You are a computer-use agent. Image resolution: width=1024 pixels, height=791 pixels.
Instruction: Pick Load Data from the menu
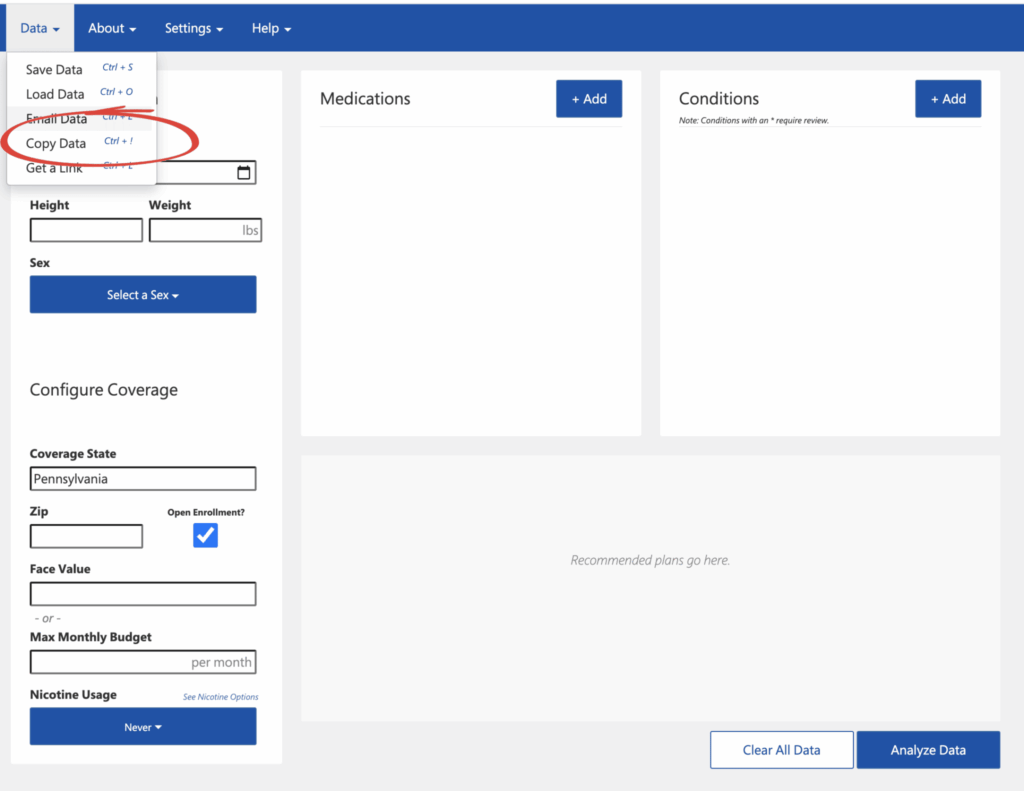55,94
